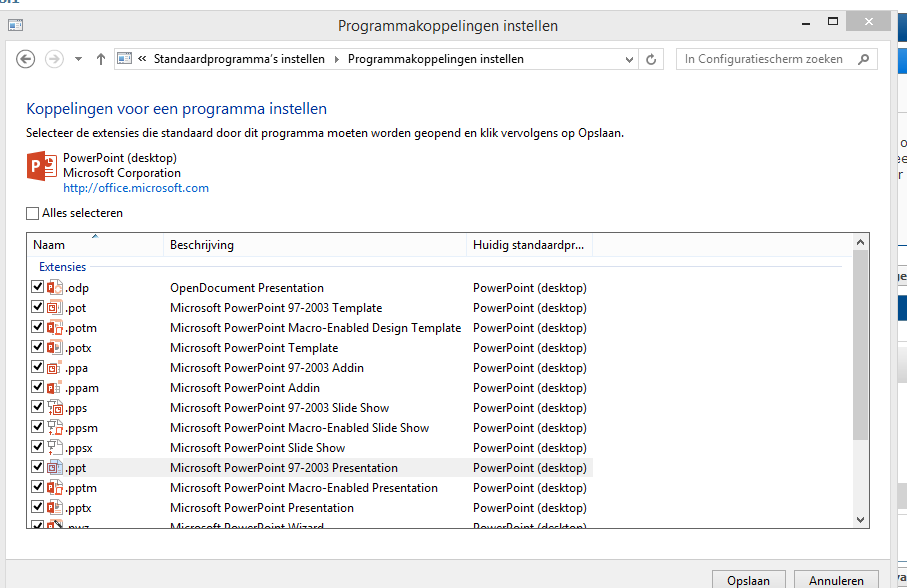The image size is (907, 588).
Task: Select 'Microsoft PowerPoint Macro-Enabled Slide Show' description
Action: [300, 428]
